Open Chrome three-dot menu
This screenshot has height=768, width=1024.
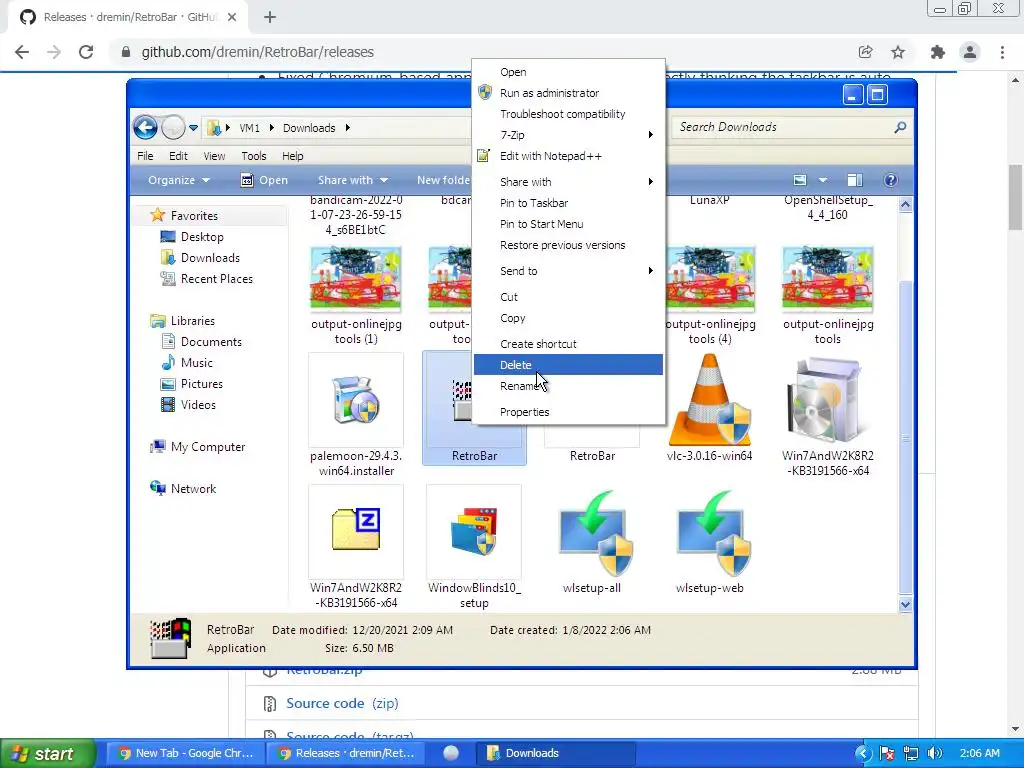1002,52
